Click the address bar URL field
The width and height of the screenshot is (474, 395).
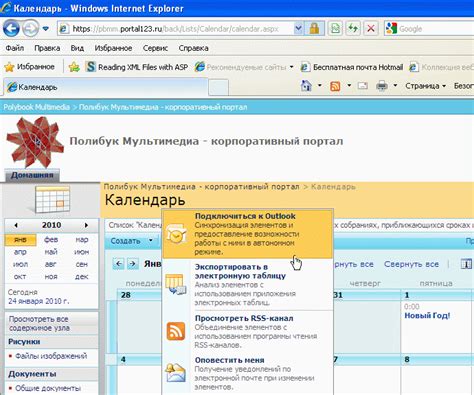point(176,29)
